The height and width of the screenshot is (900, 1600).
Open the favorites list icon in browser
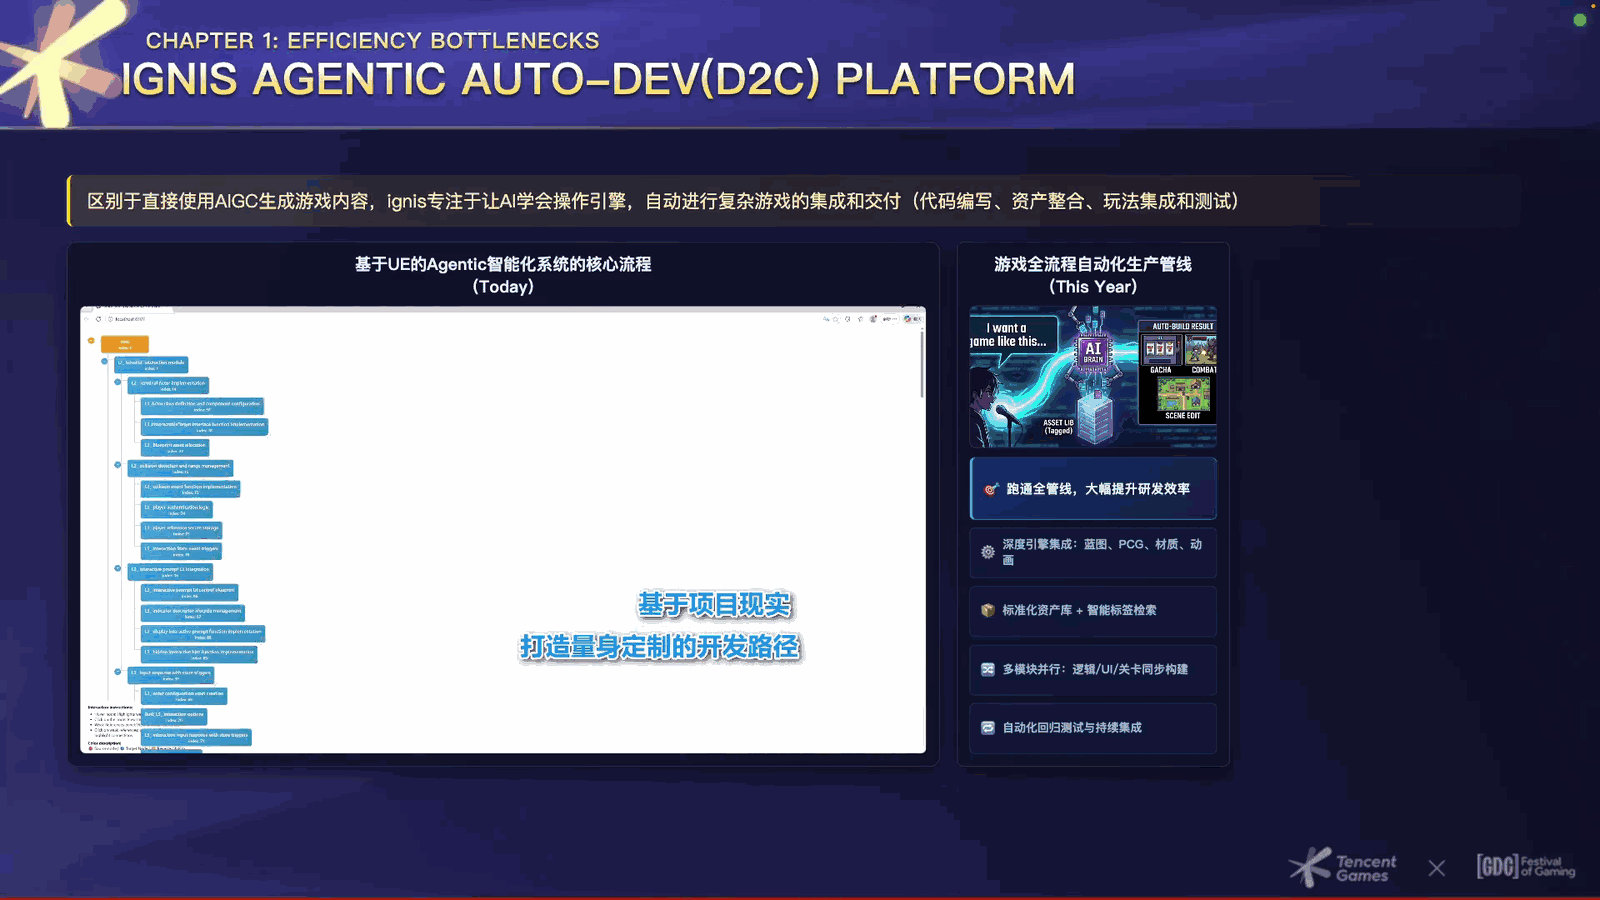pos(860,319)
